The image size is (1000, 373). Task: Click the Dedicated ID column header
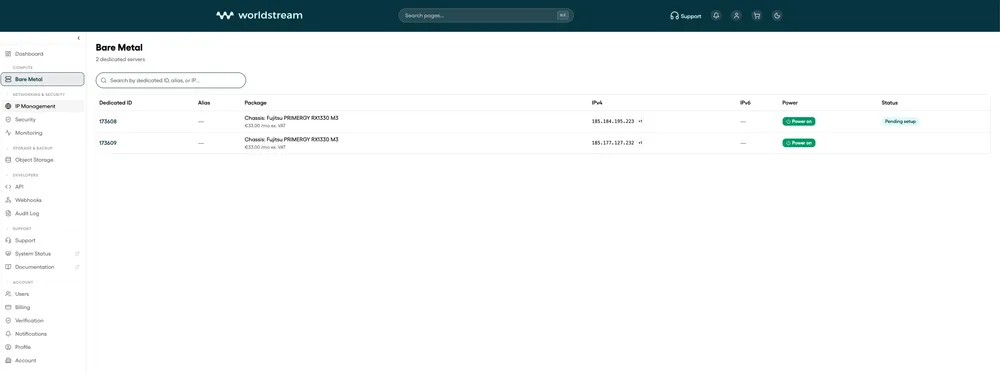point(115,103)
